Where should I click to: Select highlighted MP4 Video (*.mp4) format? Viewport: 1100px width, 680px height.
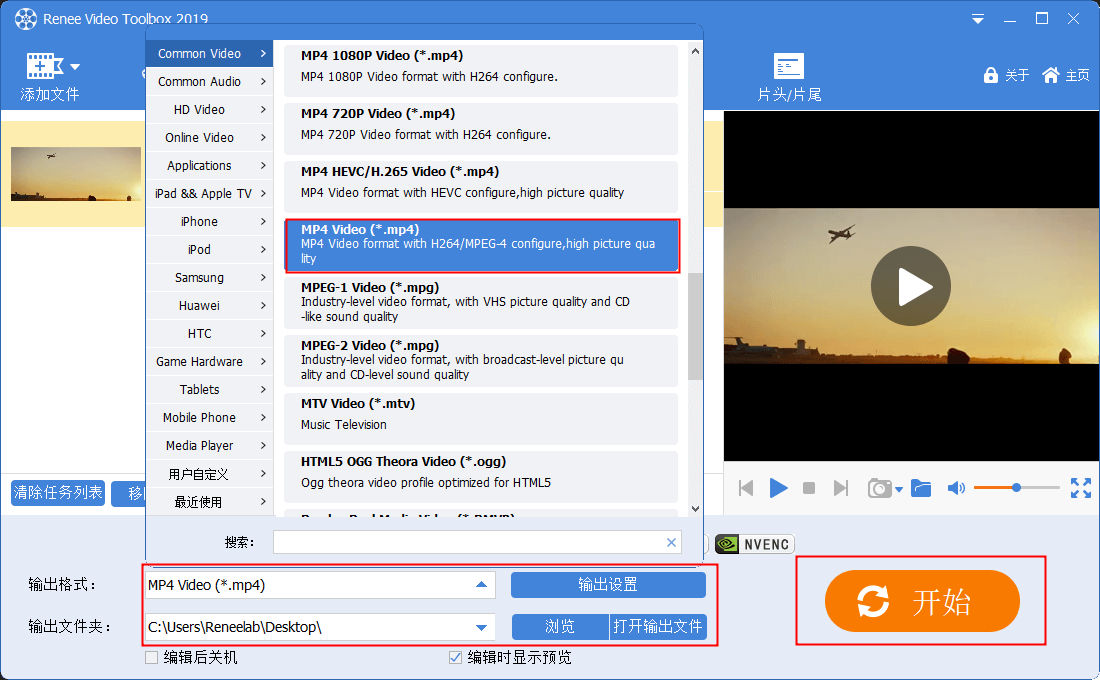[x=481, y=245]
